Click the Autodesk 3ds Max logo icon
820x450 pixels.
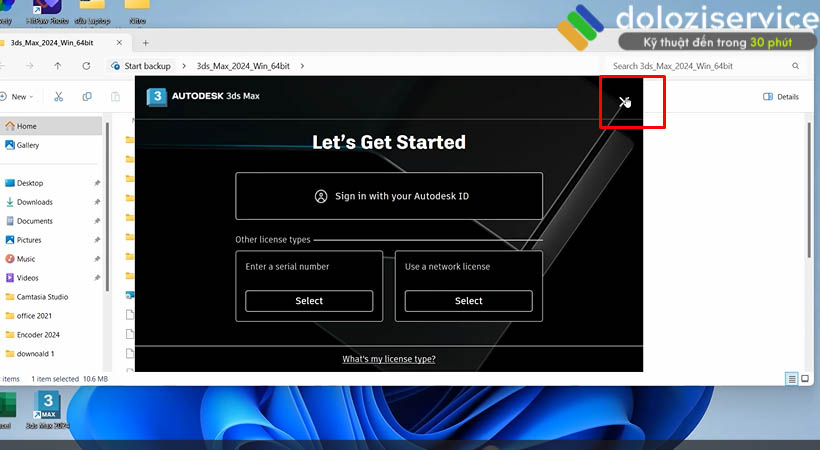[x=156, y=97]
